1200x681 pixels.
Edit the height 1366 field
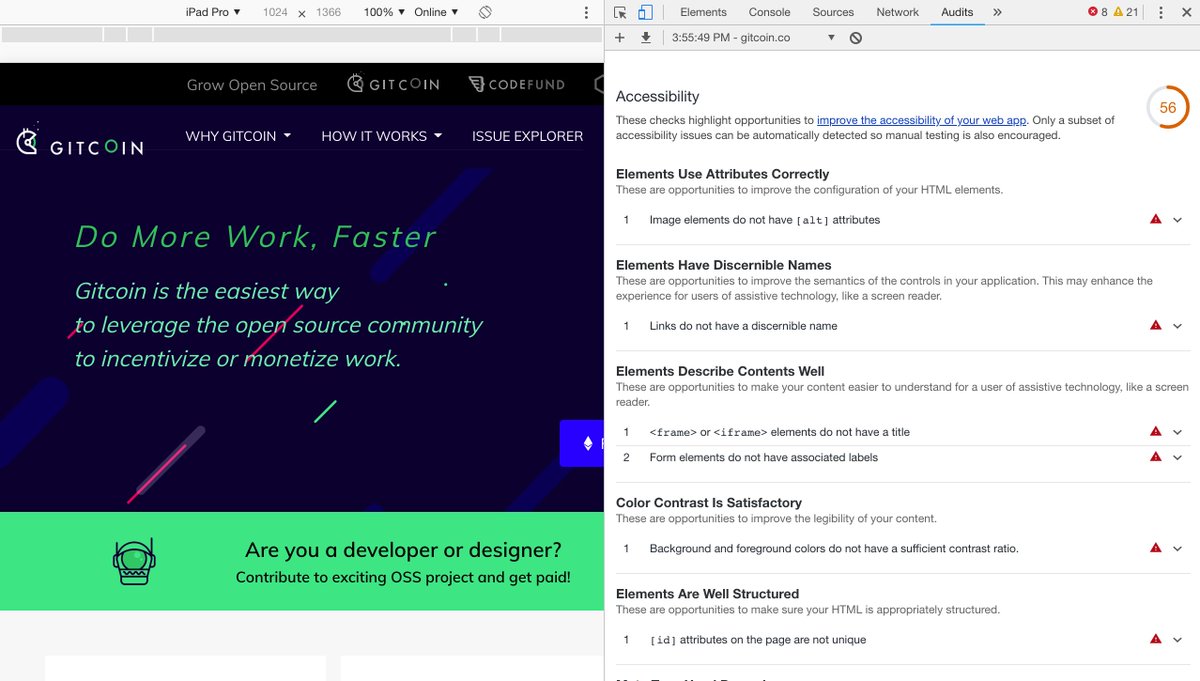(x=328, y=12)
